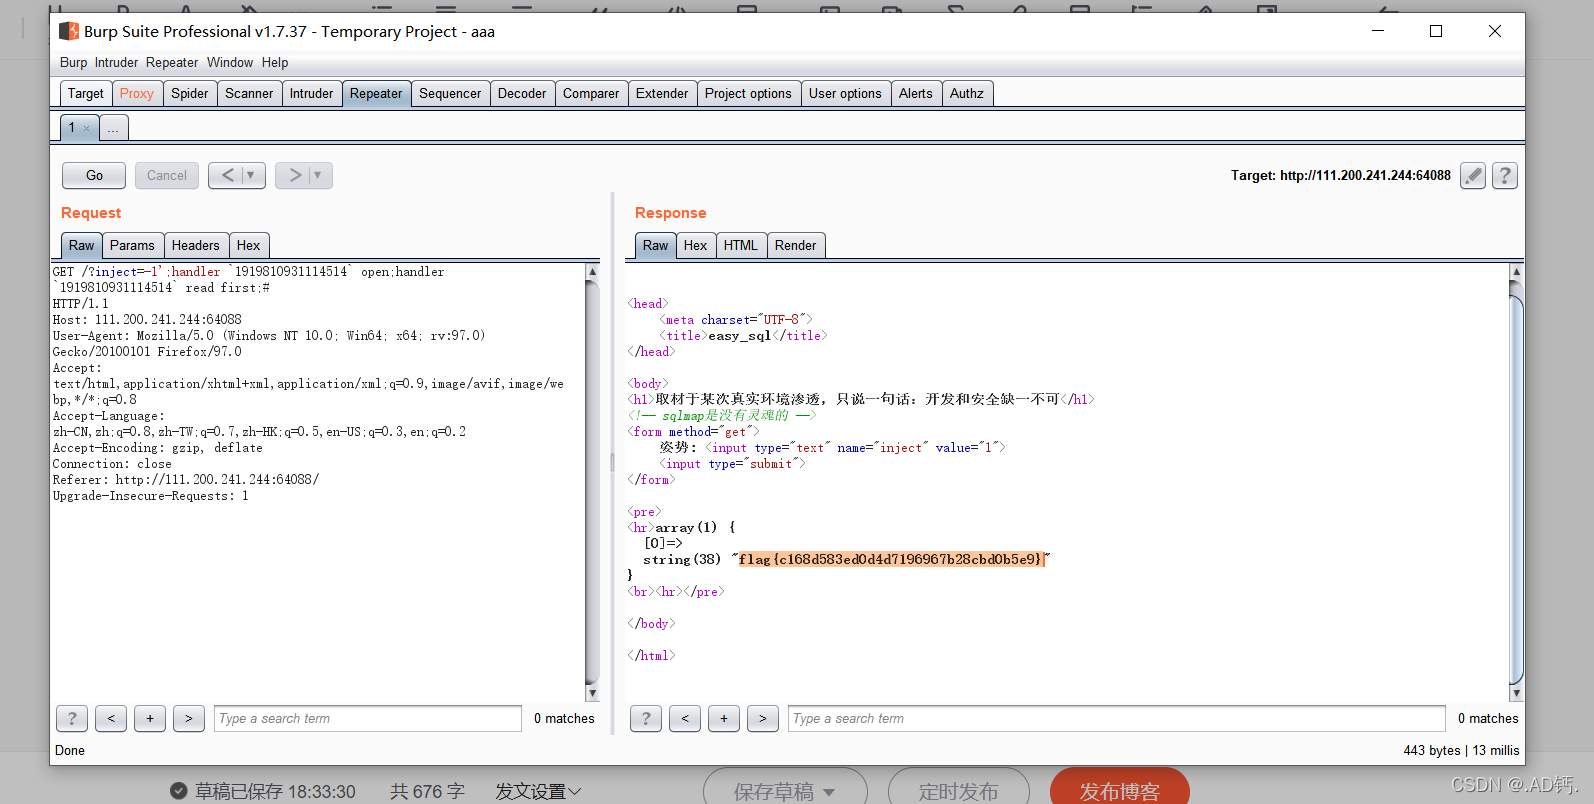Screen dimensions: 1594x804
Task: Click response search previous match button
Action: (x=685, y=718)
